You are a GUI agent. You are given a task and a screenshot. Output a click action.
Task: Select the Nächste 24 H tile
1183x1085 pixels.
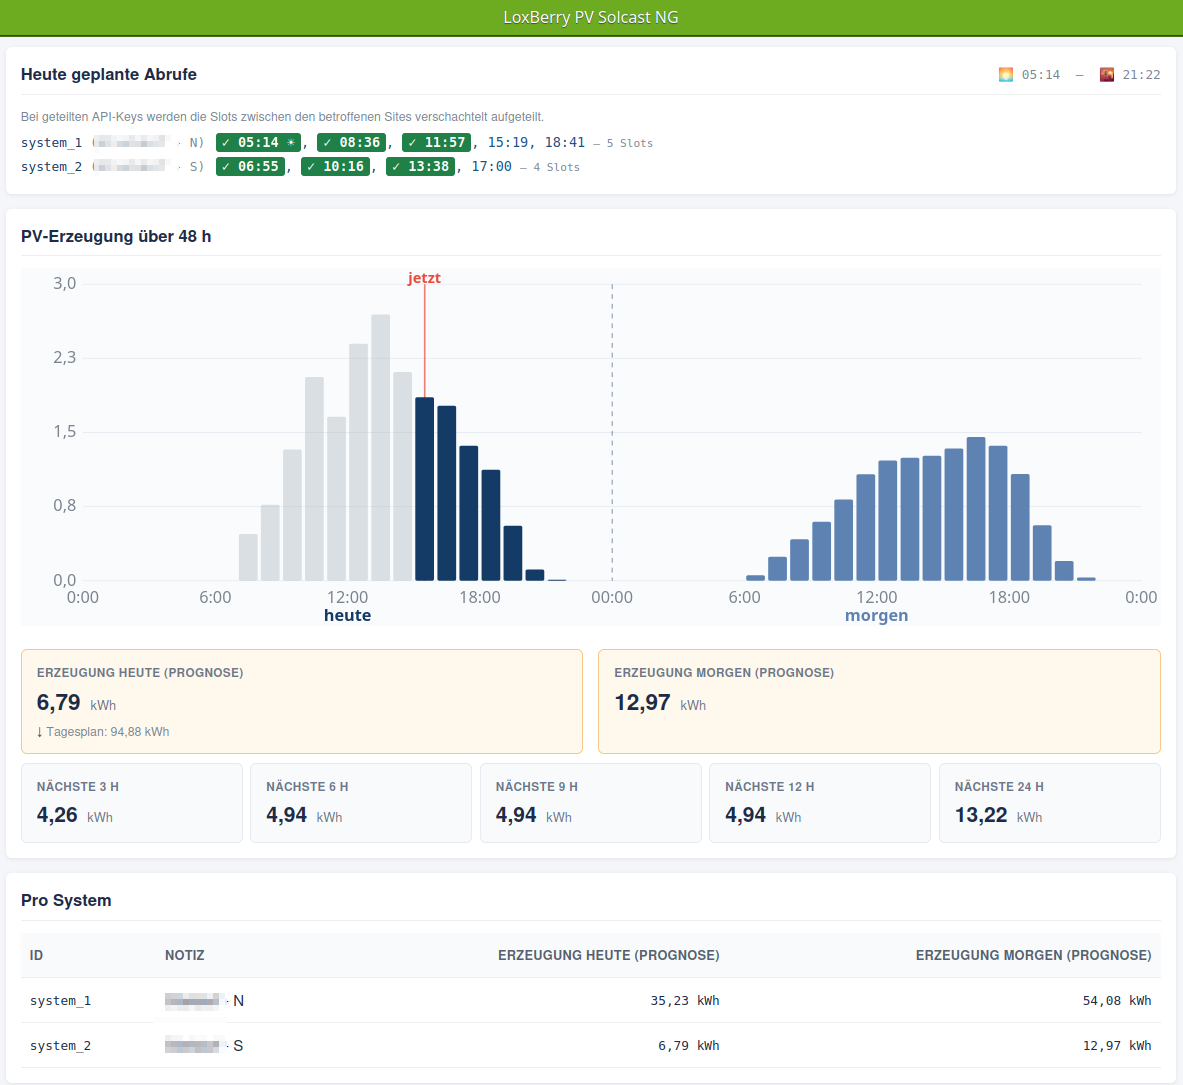tap(1049, 803)
